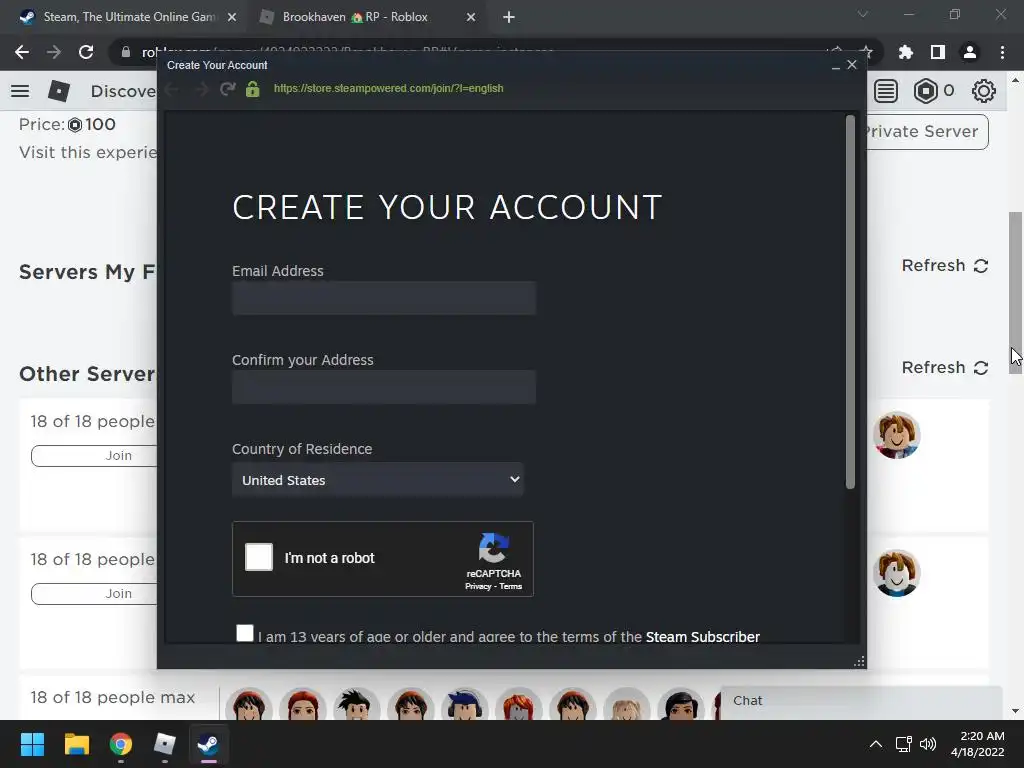Screen dimensions: 1024x768
Task: Click the Steam popup URL text
Action: click(389, 88)
